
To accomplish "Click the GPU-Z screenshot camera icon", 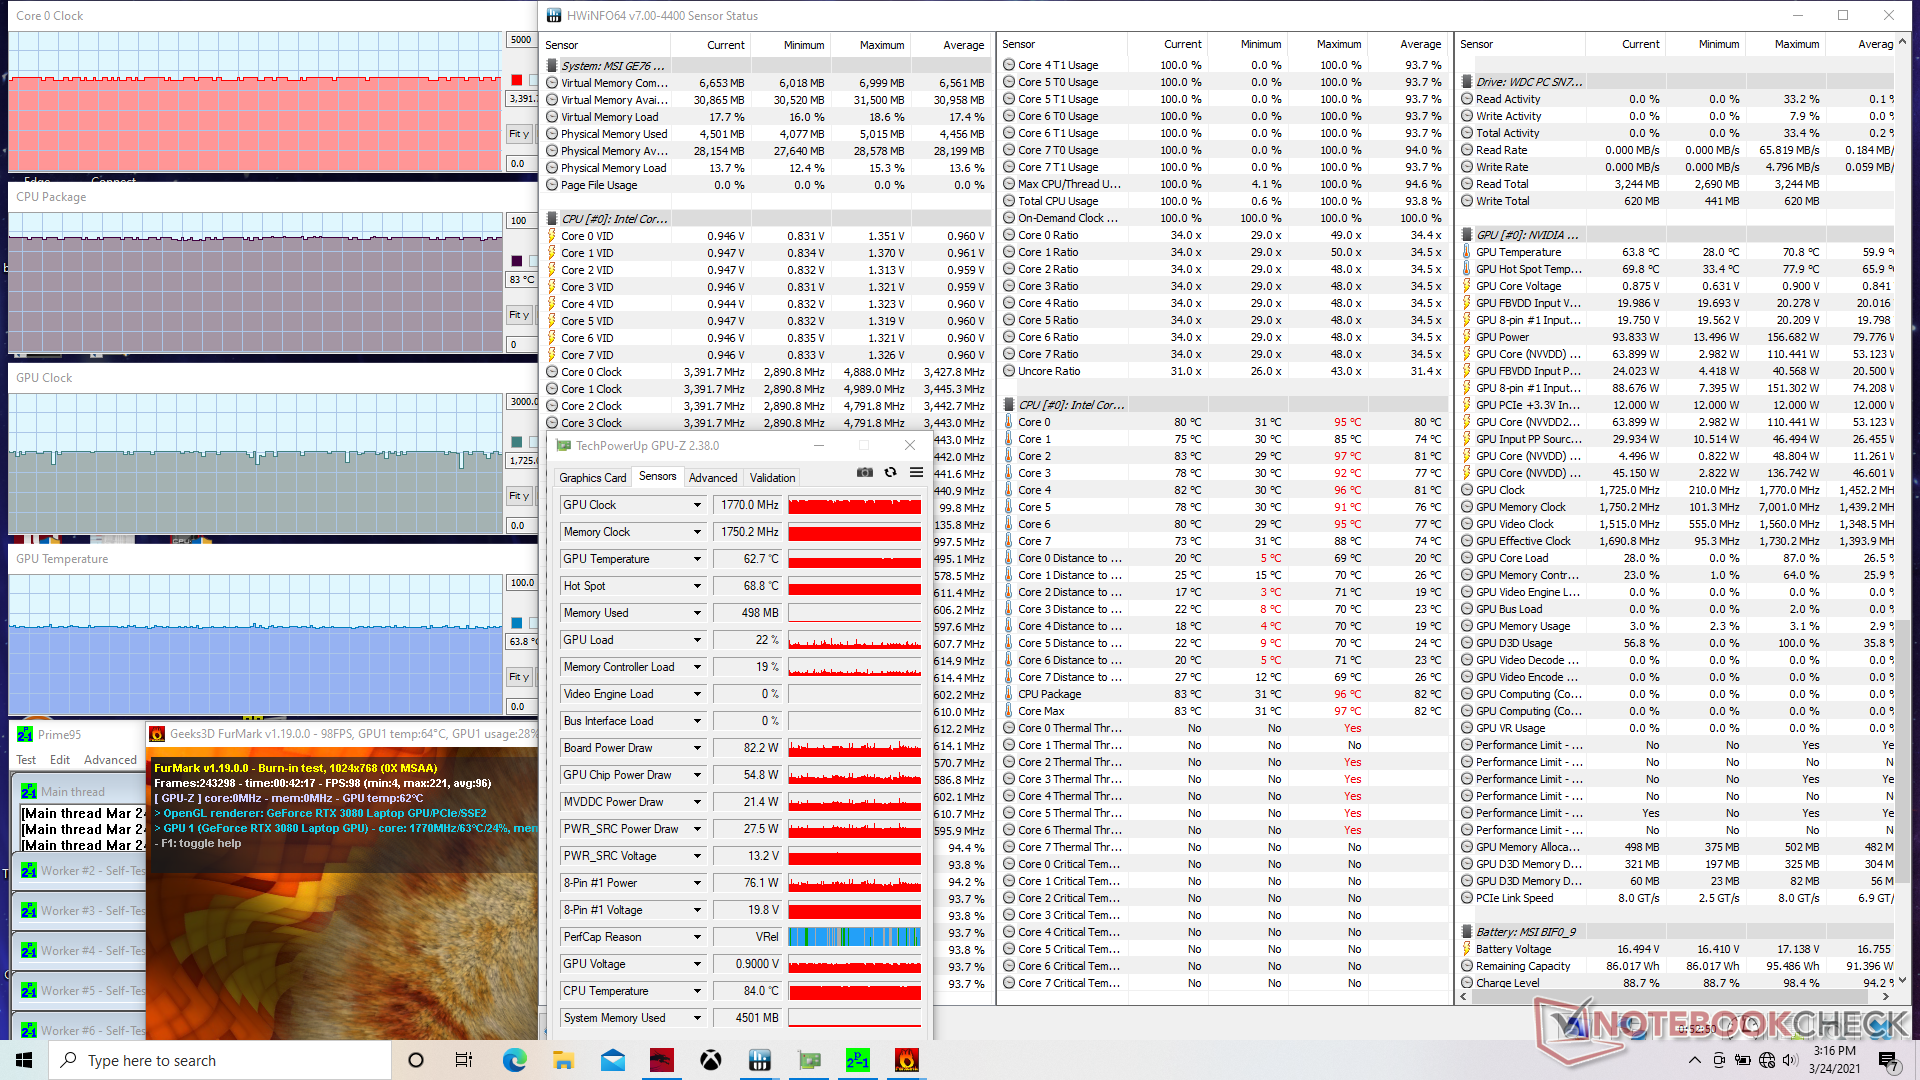I will (x=865, y=473).
